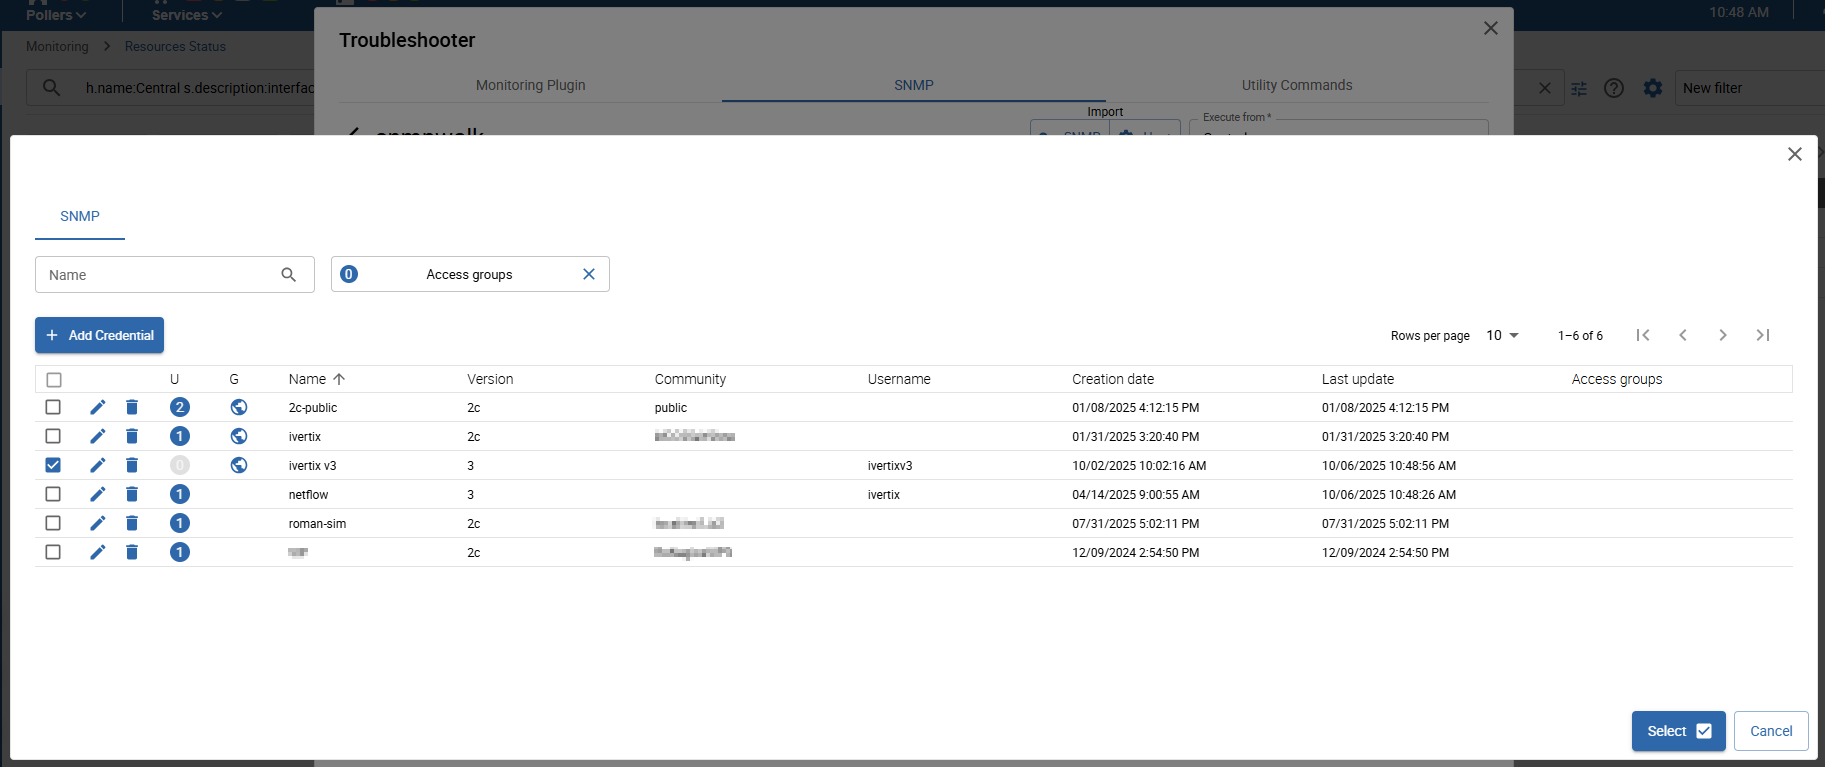The image size is (1825, 767).
Task: Switch to the SNMP tab in dialog
Action: pos(80,216)
